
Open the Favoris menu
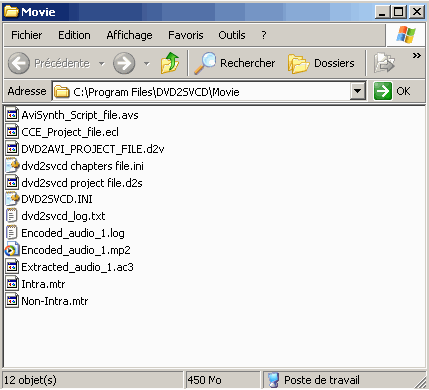click(186, 35)
